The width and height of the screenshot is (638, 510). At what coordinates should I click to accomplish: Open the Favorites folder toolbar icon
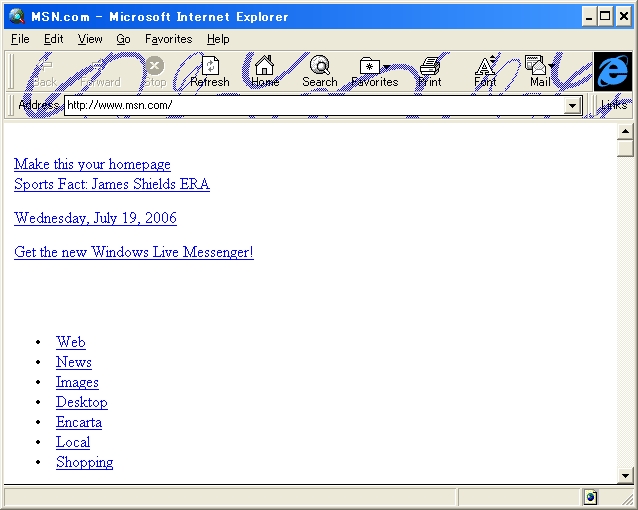pos(369,66)
